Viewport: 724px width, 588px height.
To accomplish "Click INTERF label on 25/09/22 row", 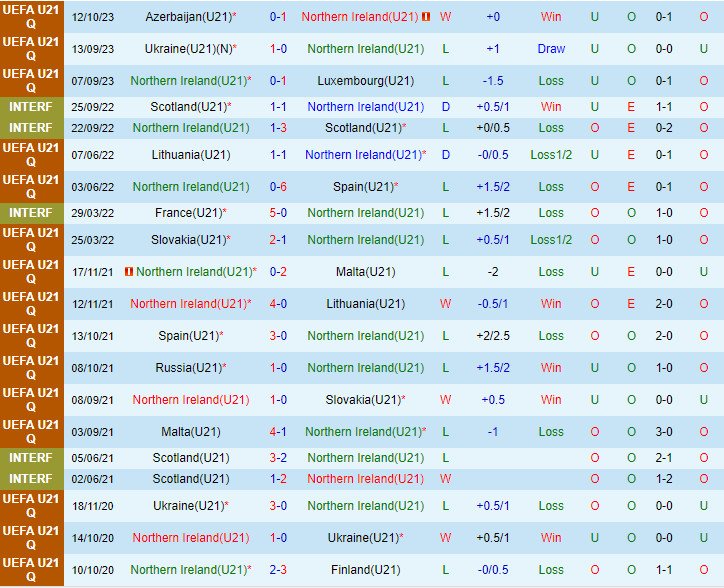I will pyautogui.click(x=31, y=107).
